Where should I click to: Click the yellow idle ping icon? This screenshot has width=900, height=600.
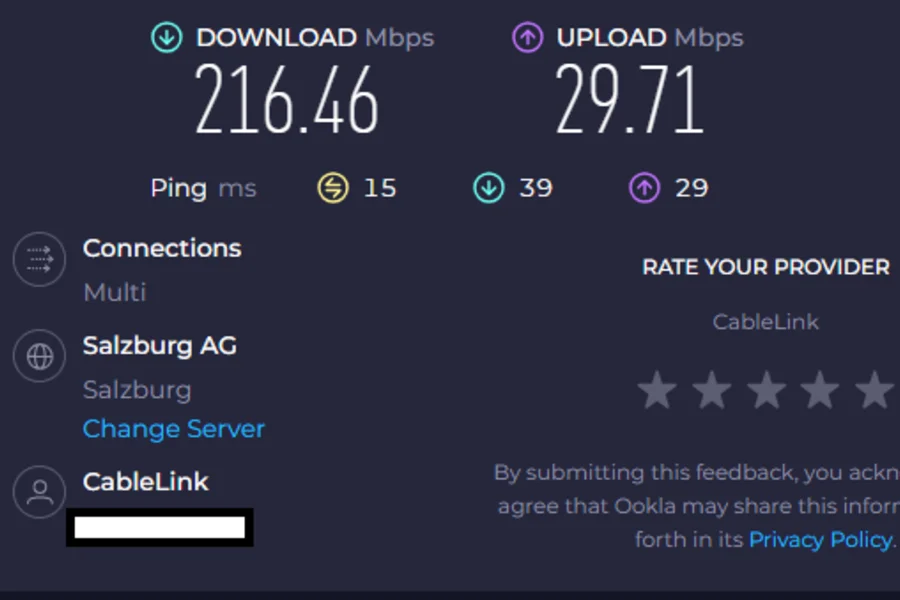pos(332,187)
